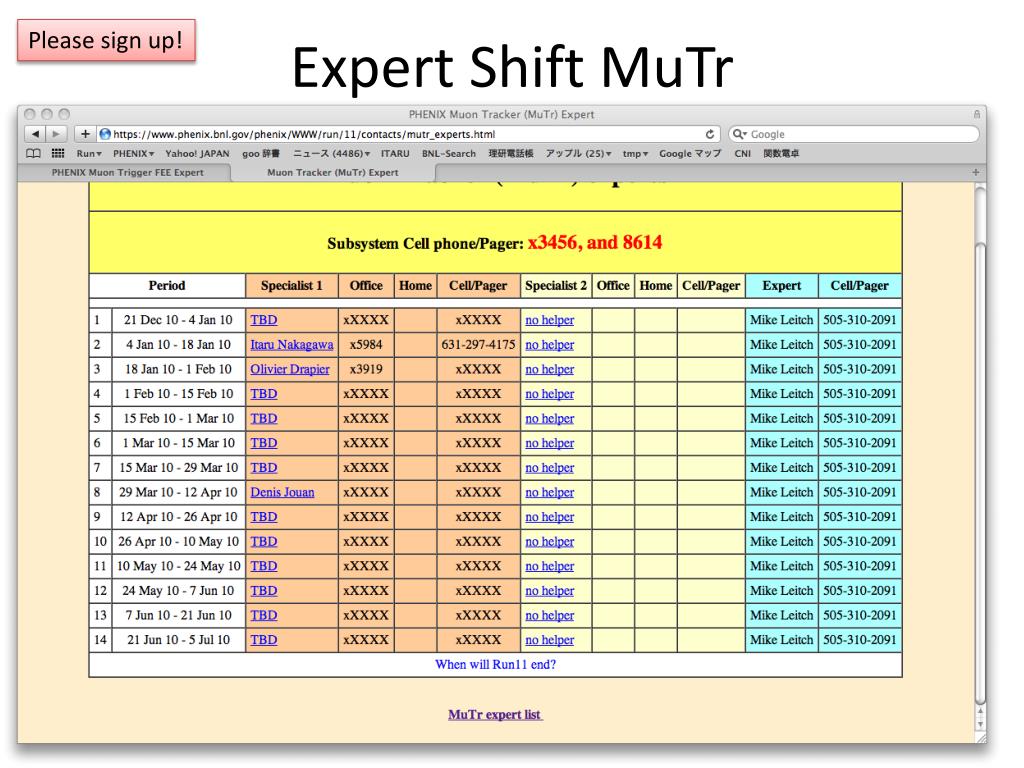1024x768 pixels.
Task: Click the x3919 office cell
Action: (366, 370)
